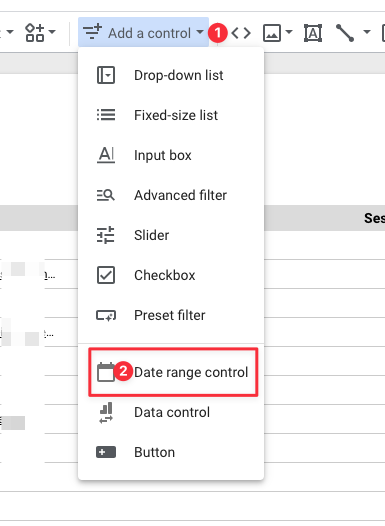Select the line drawing tool icon
The width and height of the screenshot is (385, 526).
(345, 33)
